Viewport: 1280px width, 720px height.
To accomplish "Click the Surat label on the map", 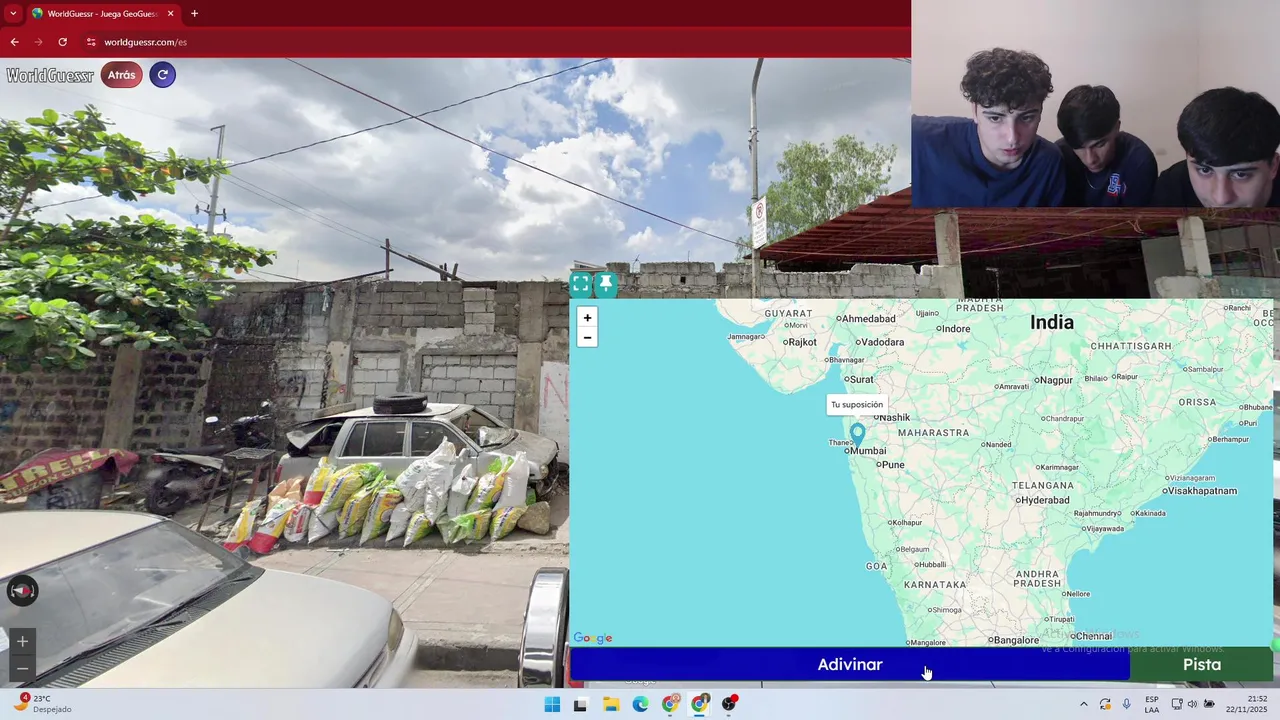I will (861, 380).
